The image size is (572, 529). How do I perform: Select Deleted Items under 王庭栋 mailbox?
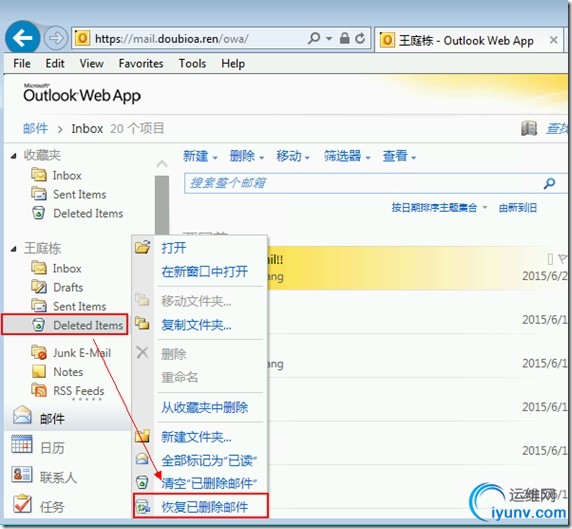tap(88, 325)
